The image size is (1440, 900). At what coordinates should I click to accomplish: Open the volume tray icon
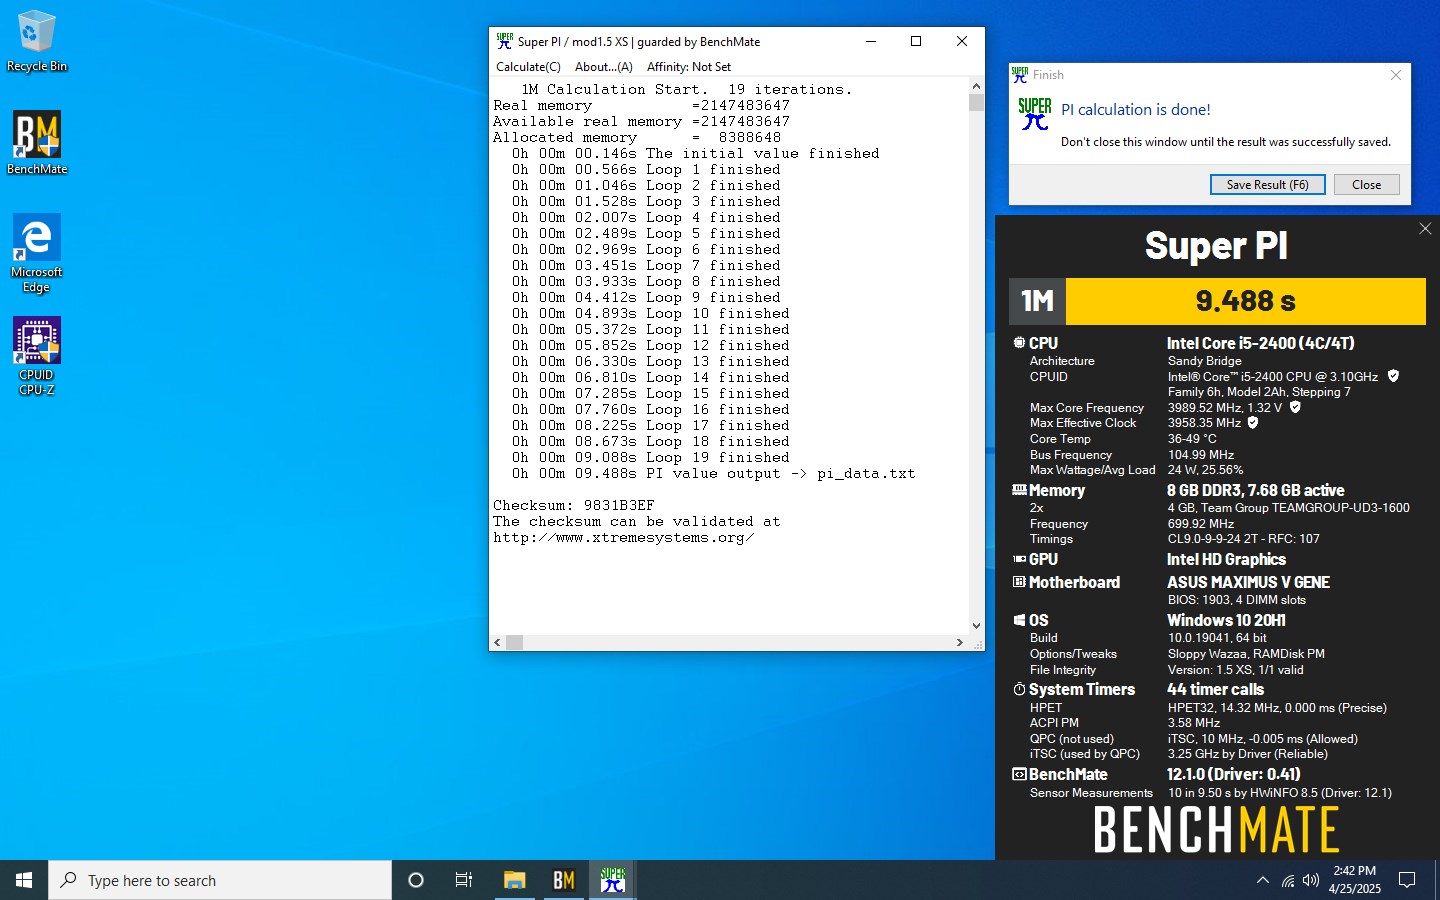click(1311, 880)
